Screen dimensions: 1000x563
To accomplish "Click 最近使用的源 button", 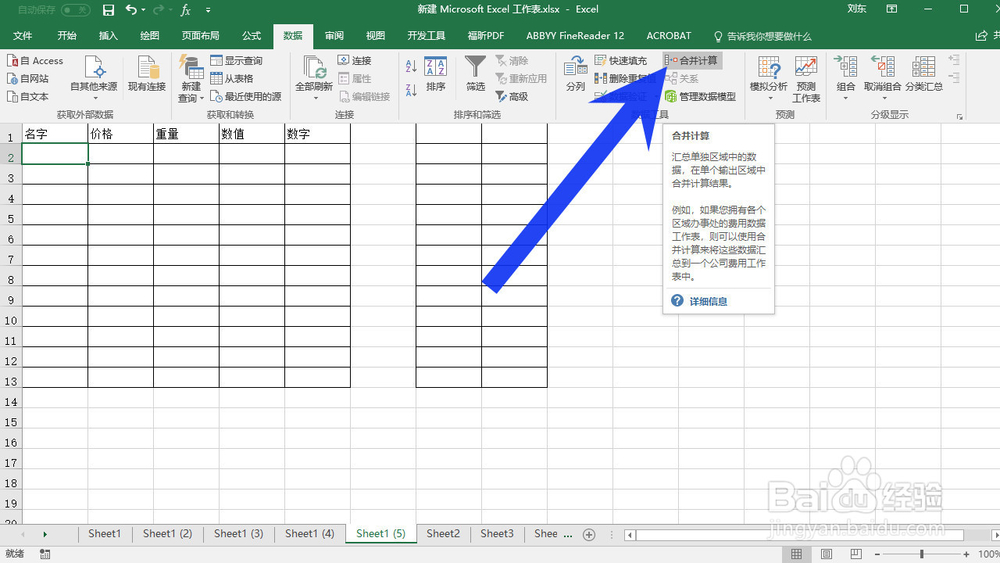I will tap(246, 96).
